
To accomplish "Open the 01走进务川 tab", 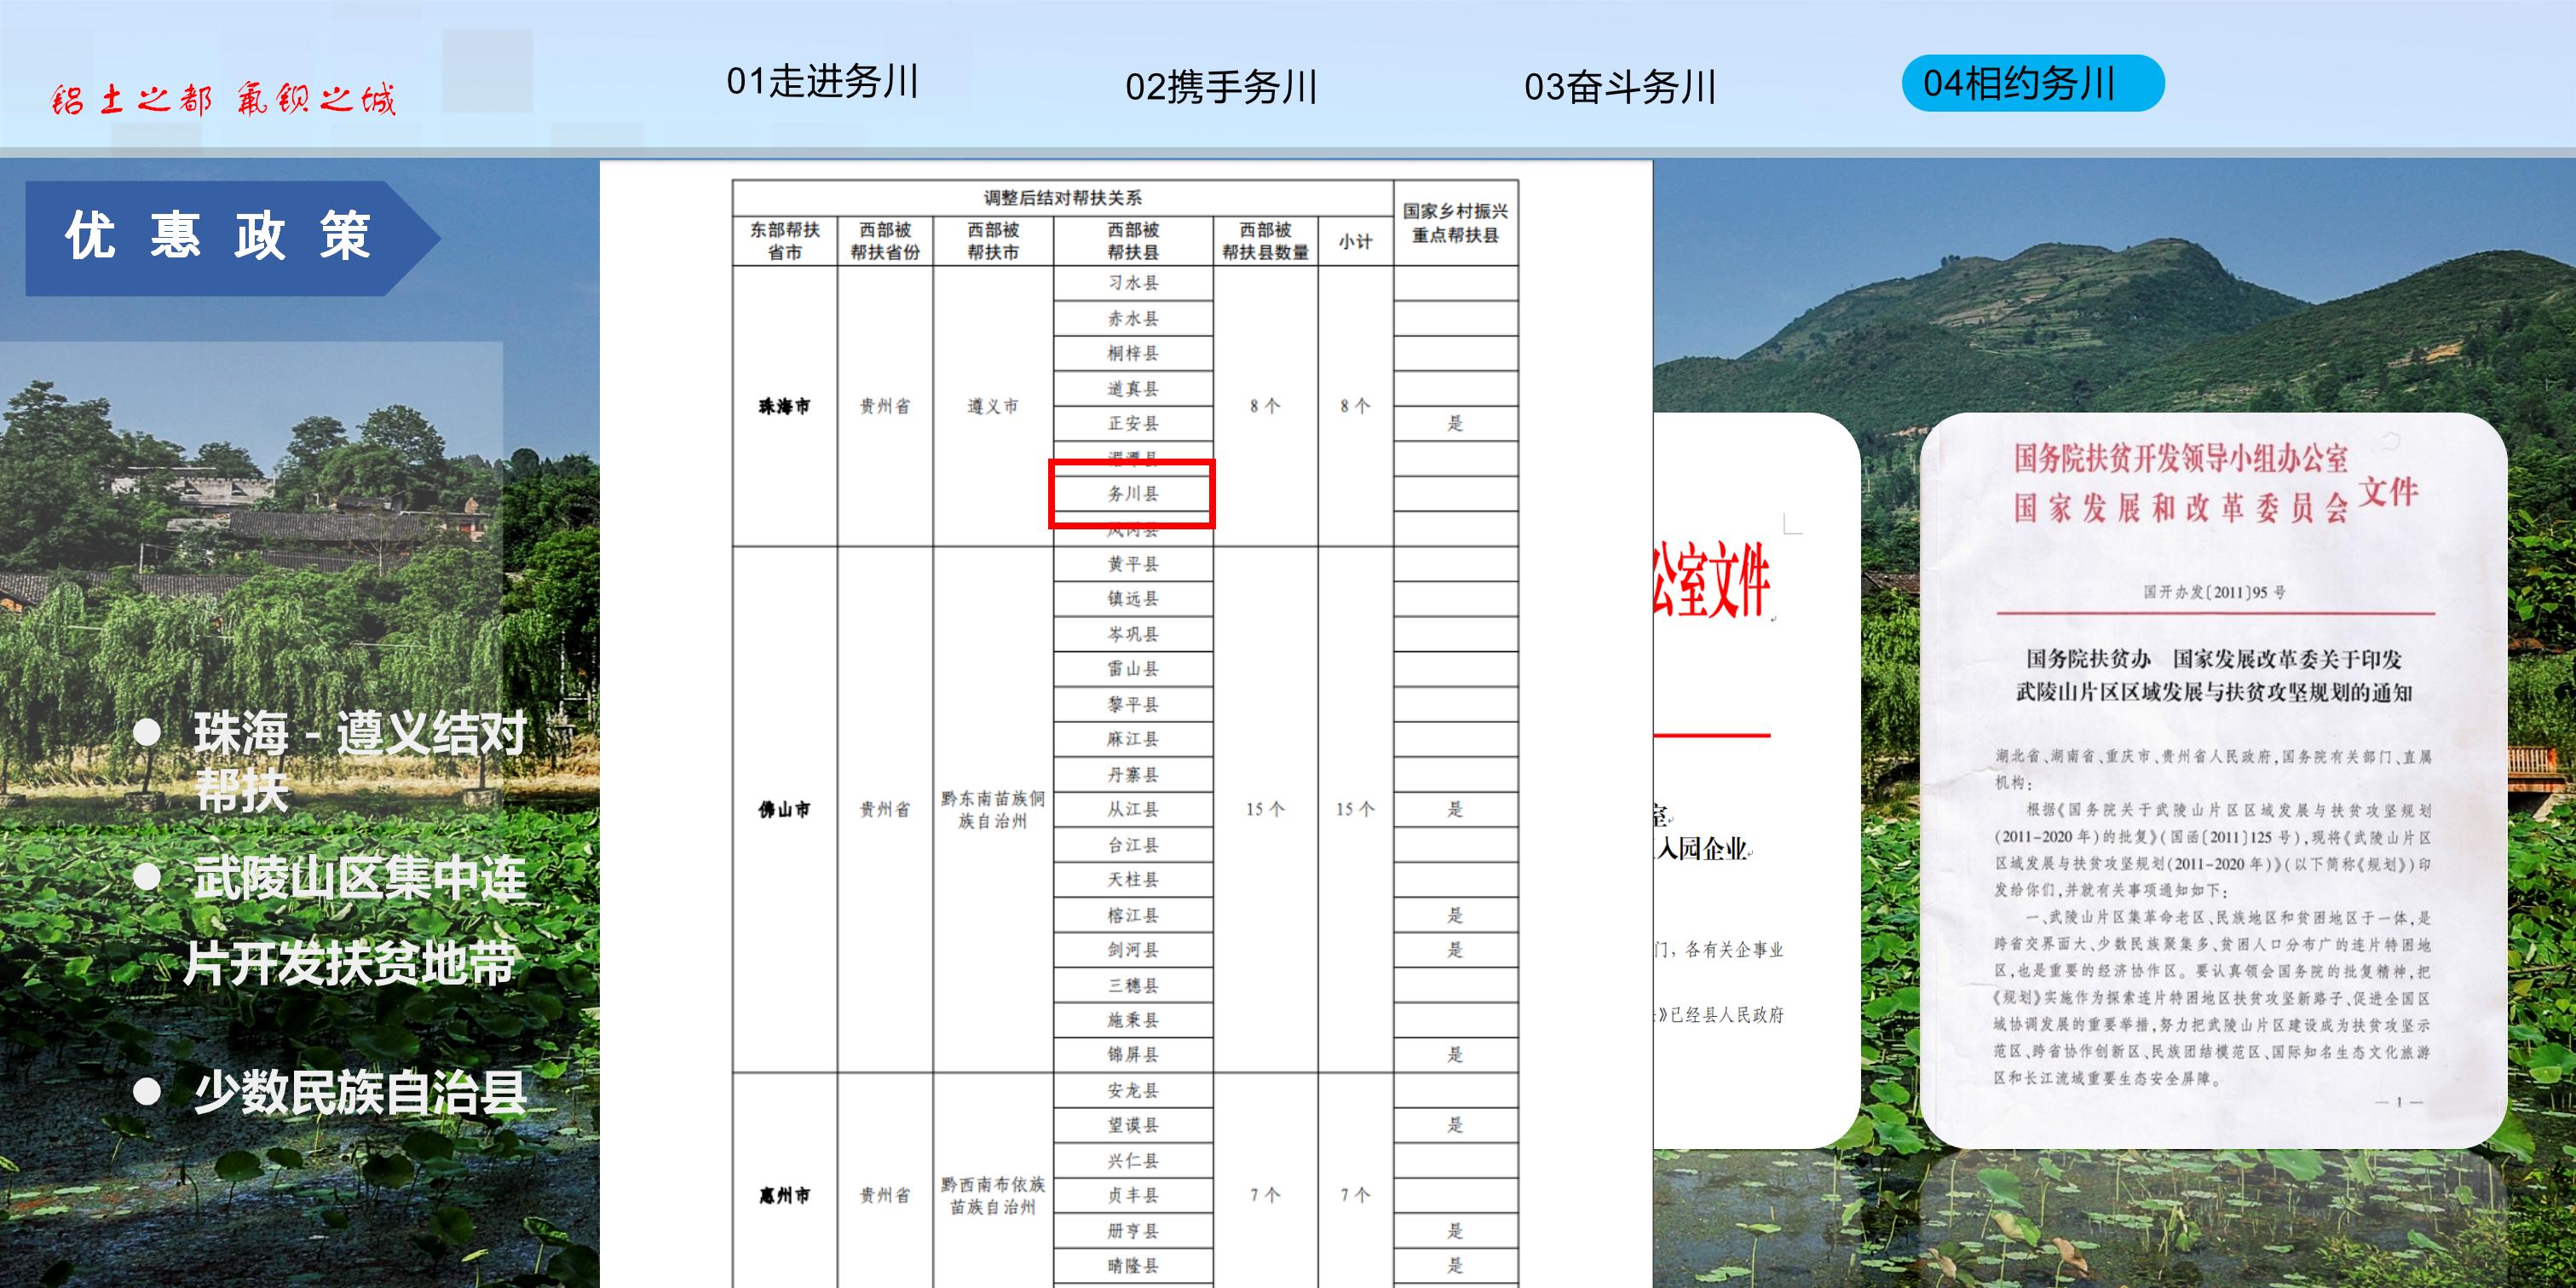I will 822,82.
